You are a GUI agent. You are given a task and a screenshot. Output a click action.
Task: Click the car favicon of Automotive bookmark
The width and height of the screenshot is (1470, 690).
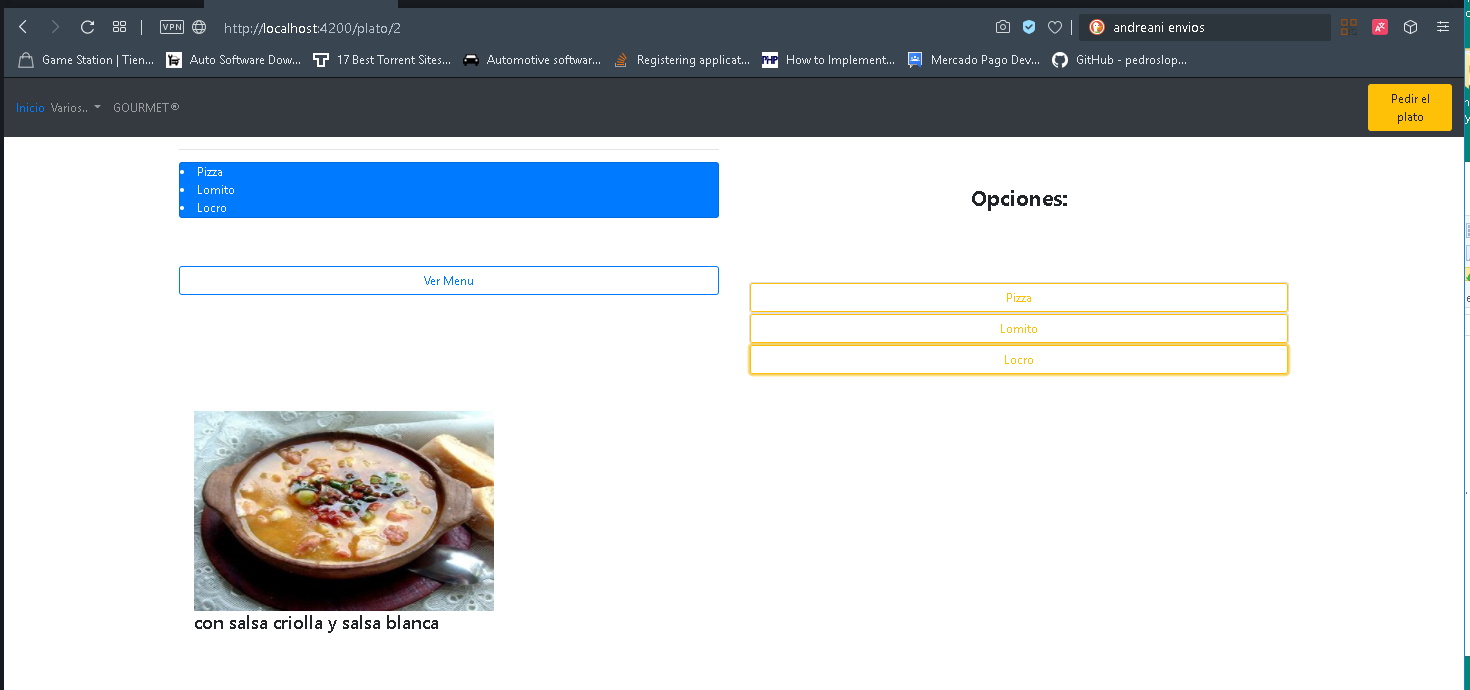[x=471, y=60]
